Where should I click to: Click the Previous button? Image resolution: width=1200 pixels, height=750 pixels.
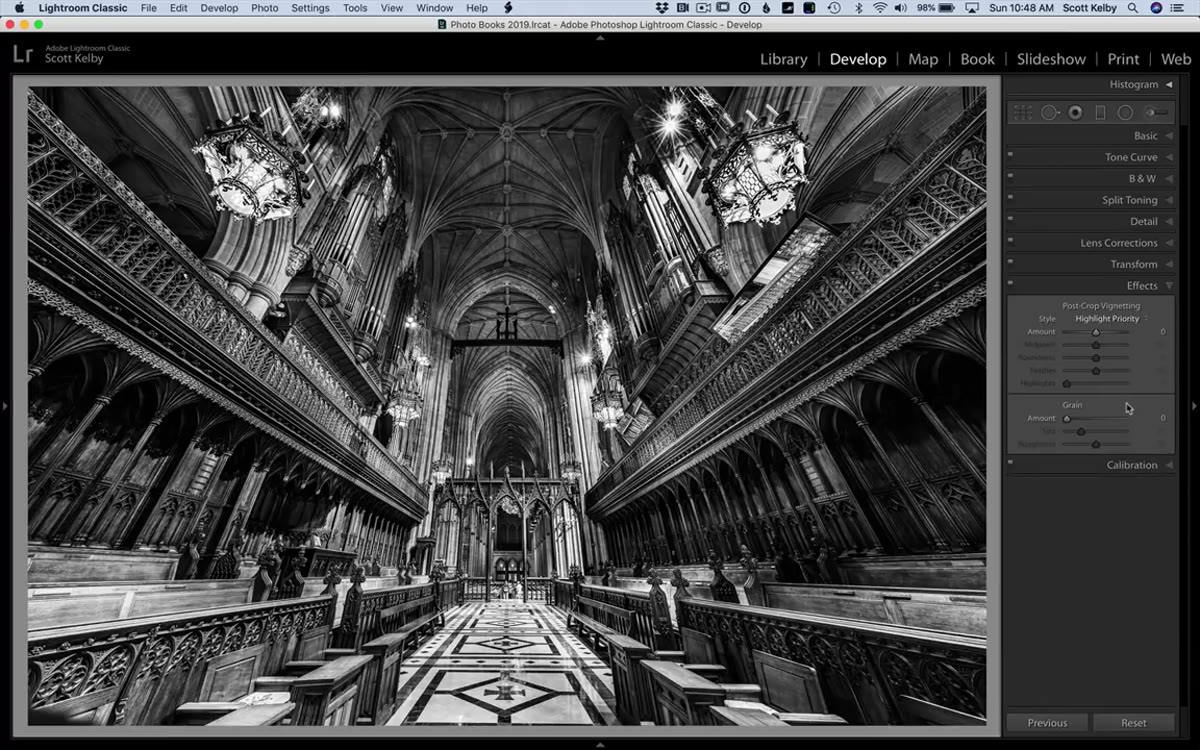pyautogui.click(x=1047, y=723)
